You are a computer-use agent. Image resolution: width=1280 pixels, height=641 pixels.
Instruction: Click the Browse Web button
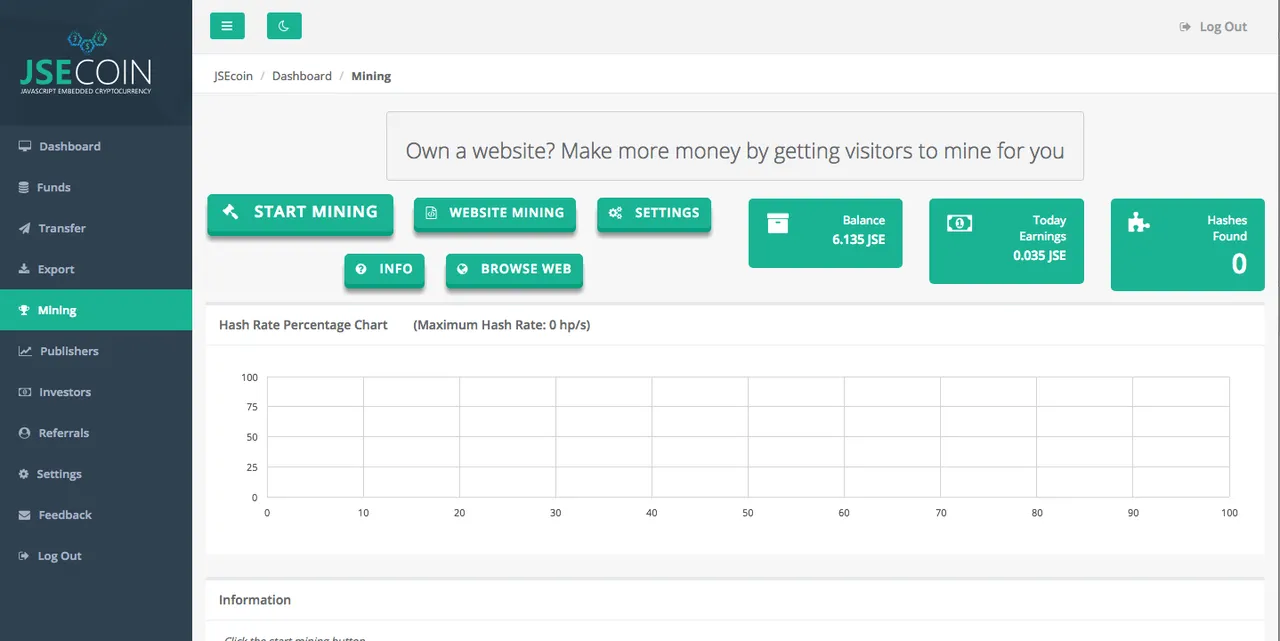click(x=514, y=270)
